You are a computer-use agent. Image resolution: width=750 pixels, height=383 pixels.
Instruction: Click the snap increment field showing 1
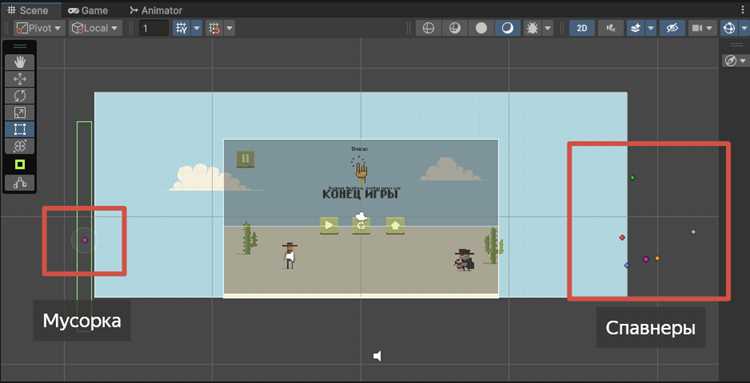[x=153, y=28]
